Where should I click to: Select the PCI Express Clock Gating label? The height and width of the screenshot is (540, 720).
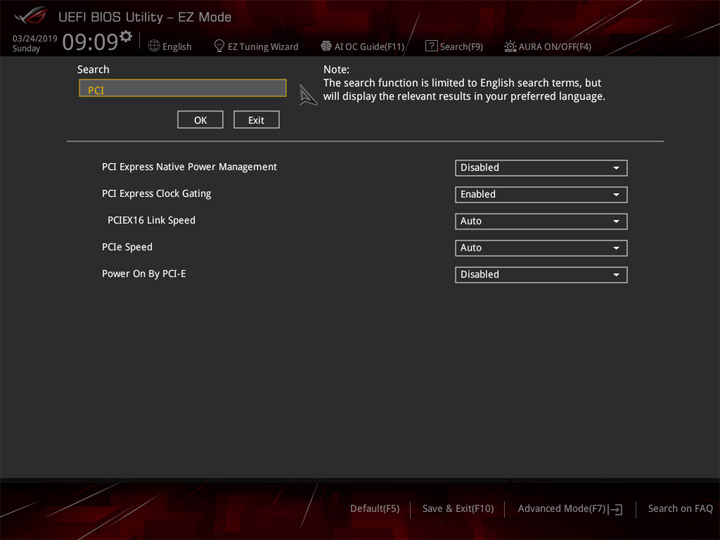pos(157,194)
